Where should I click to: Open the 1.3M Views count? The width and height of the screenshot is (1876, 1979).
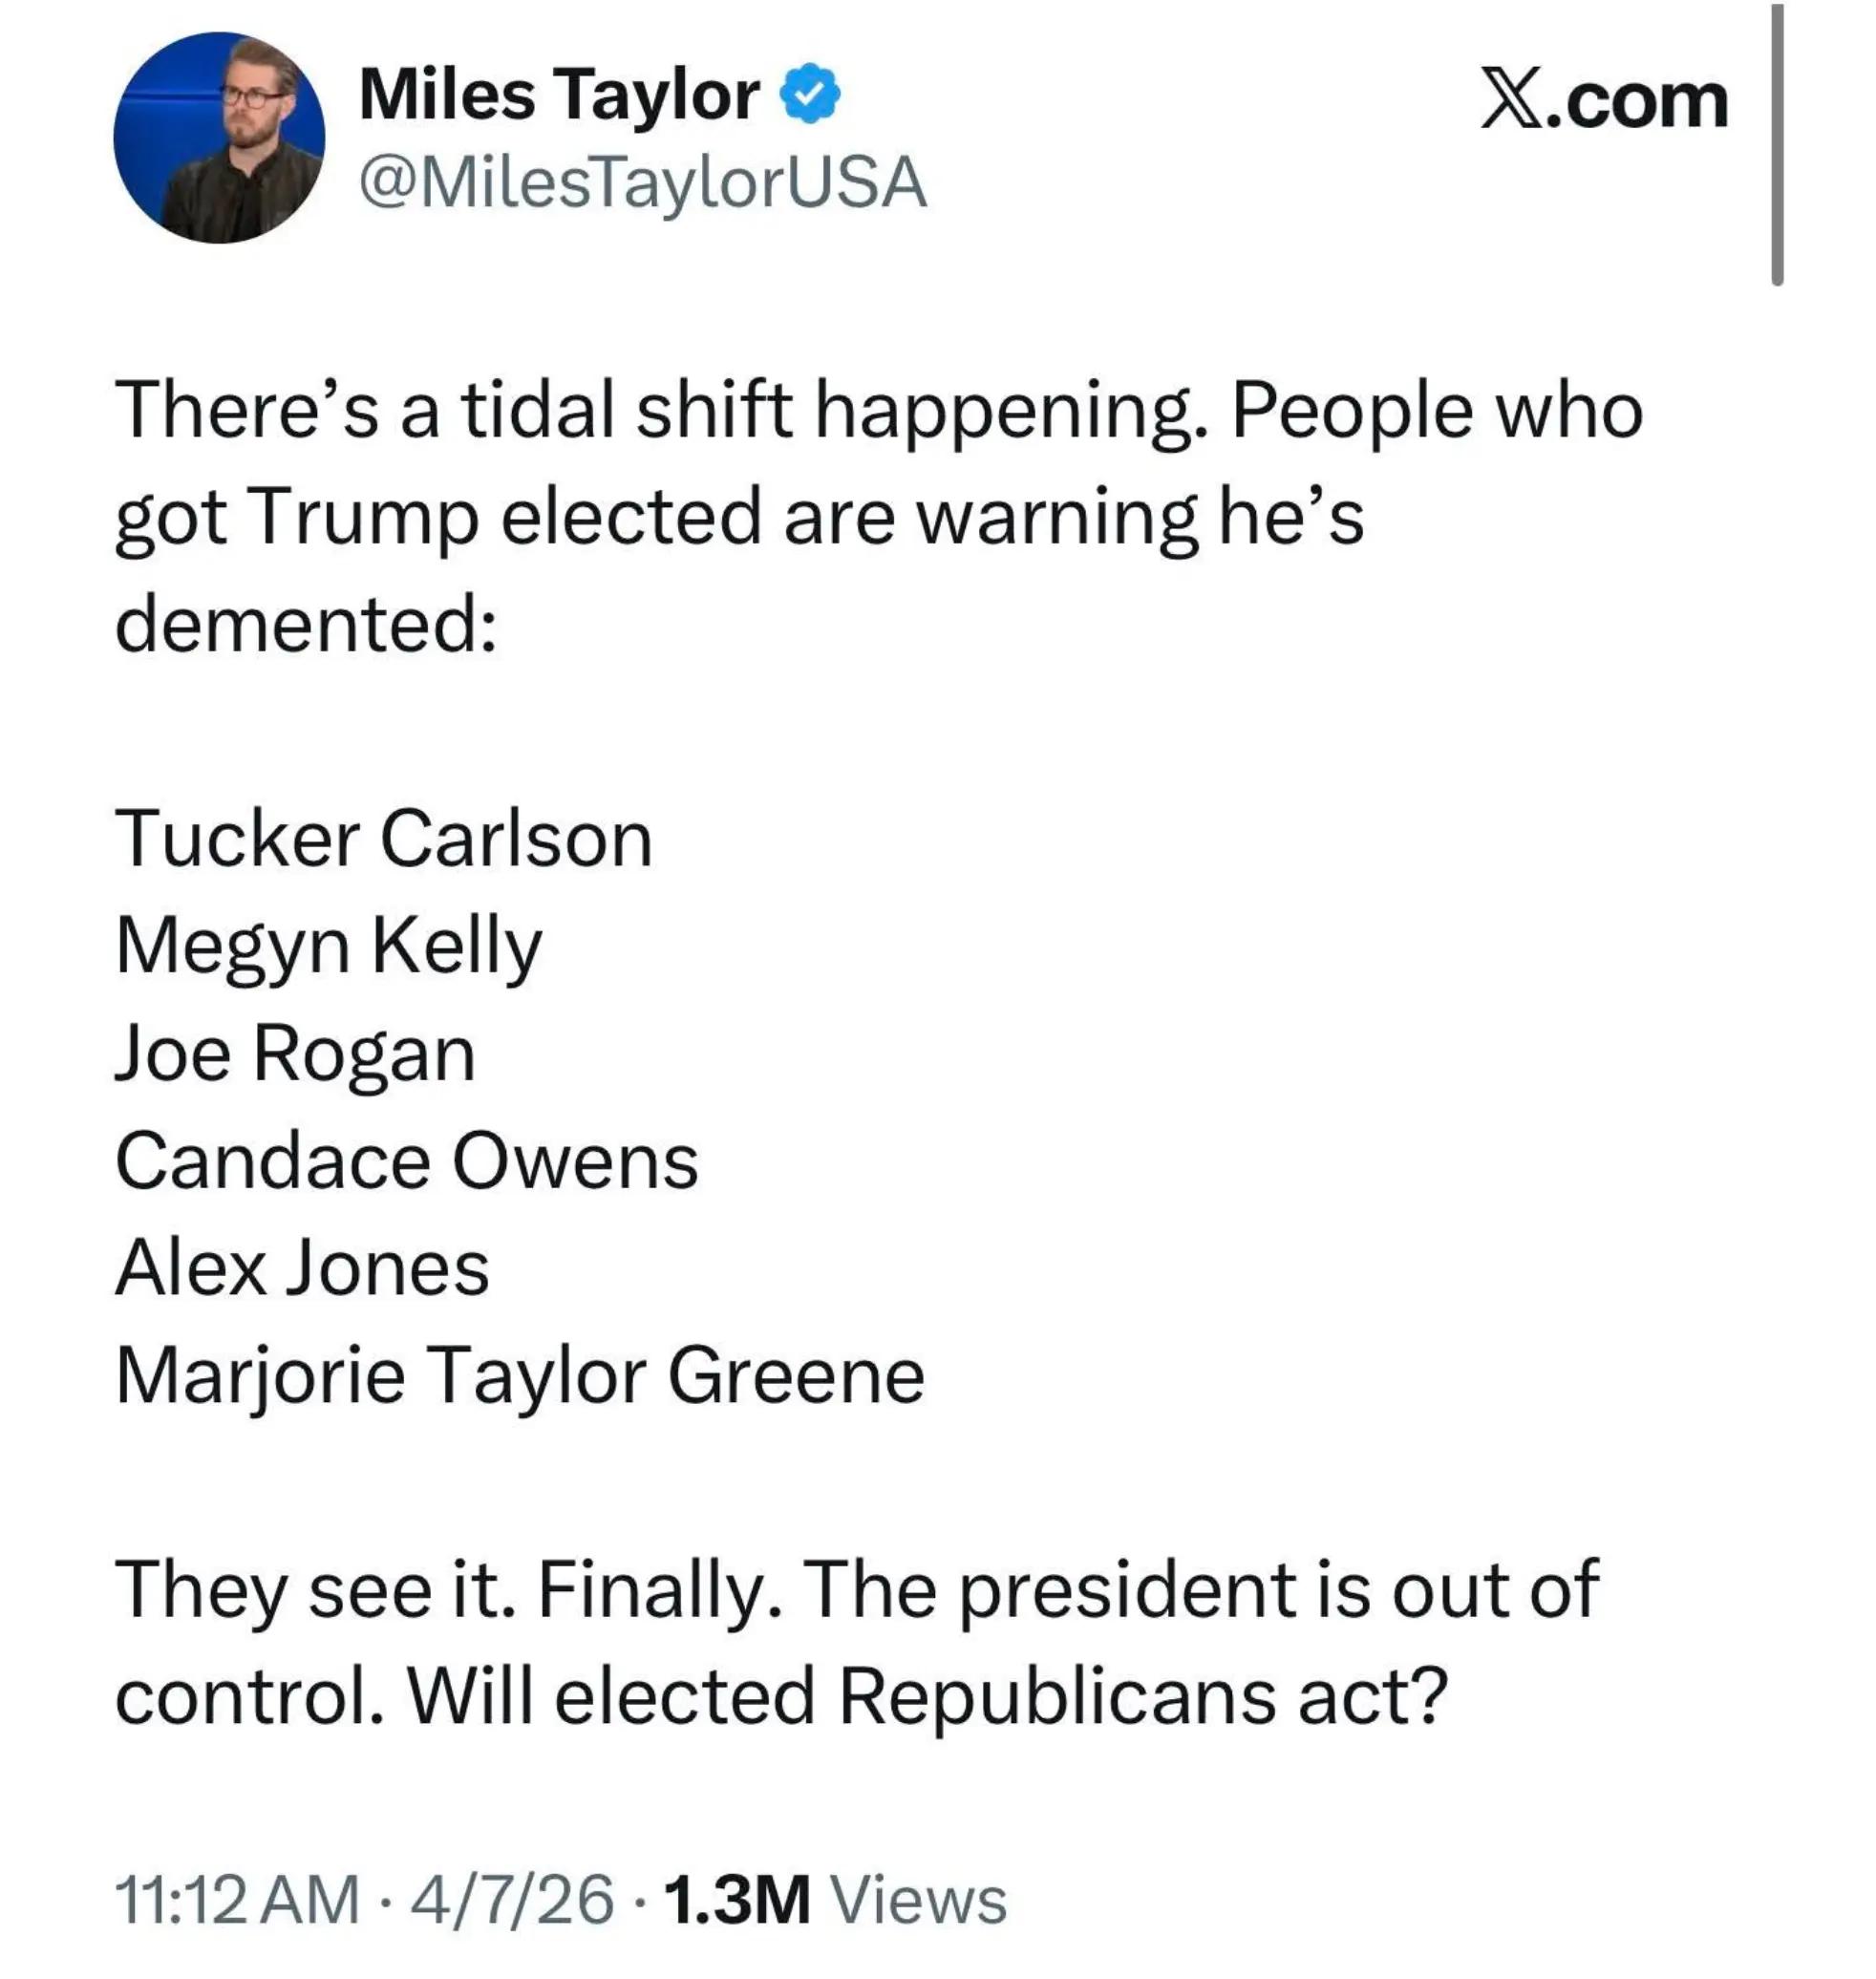pos(834,1898)
